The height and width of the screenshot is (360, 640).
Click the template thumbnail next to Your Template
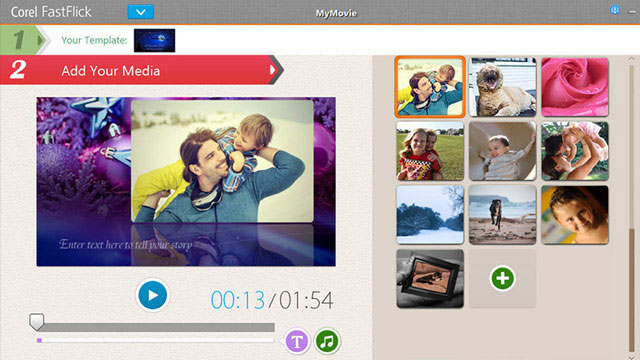(154, 40)
